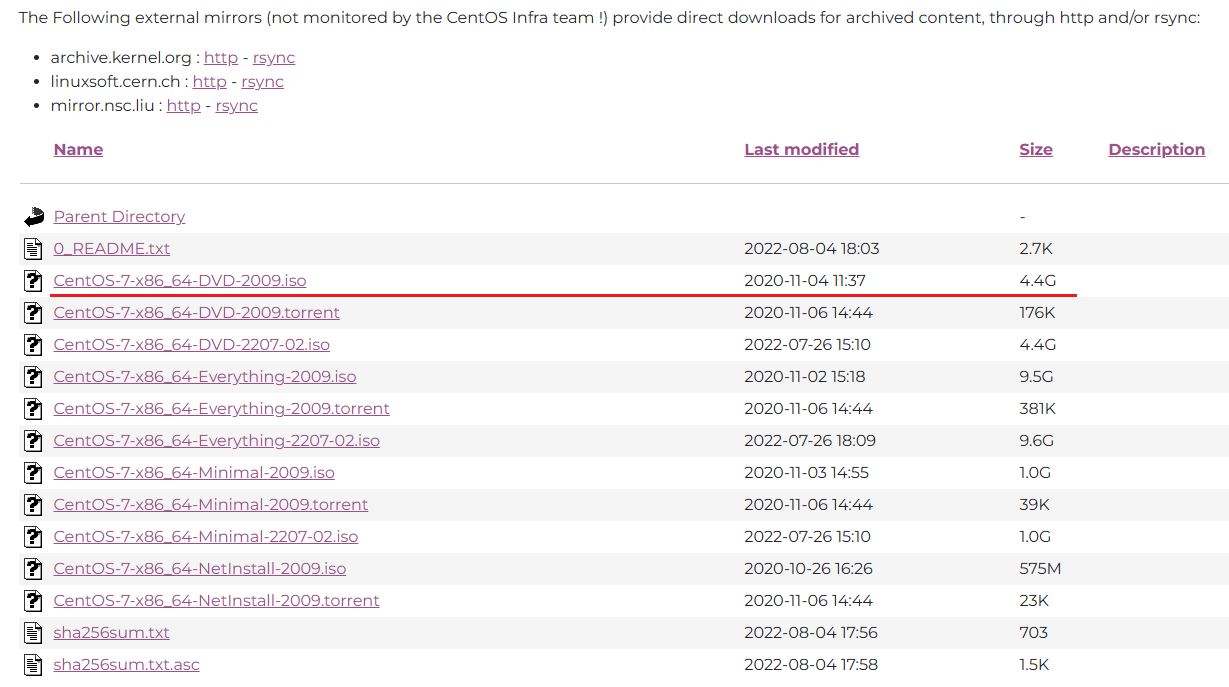The height and width of the screenshot is (687, 1229).
Task: Sort the listing by Last modified
Action: (801, 149)
